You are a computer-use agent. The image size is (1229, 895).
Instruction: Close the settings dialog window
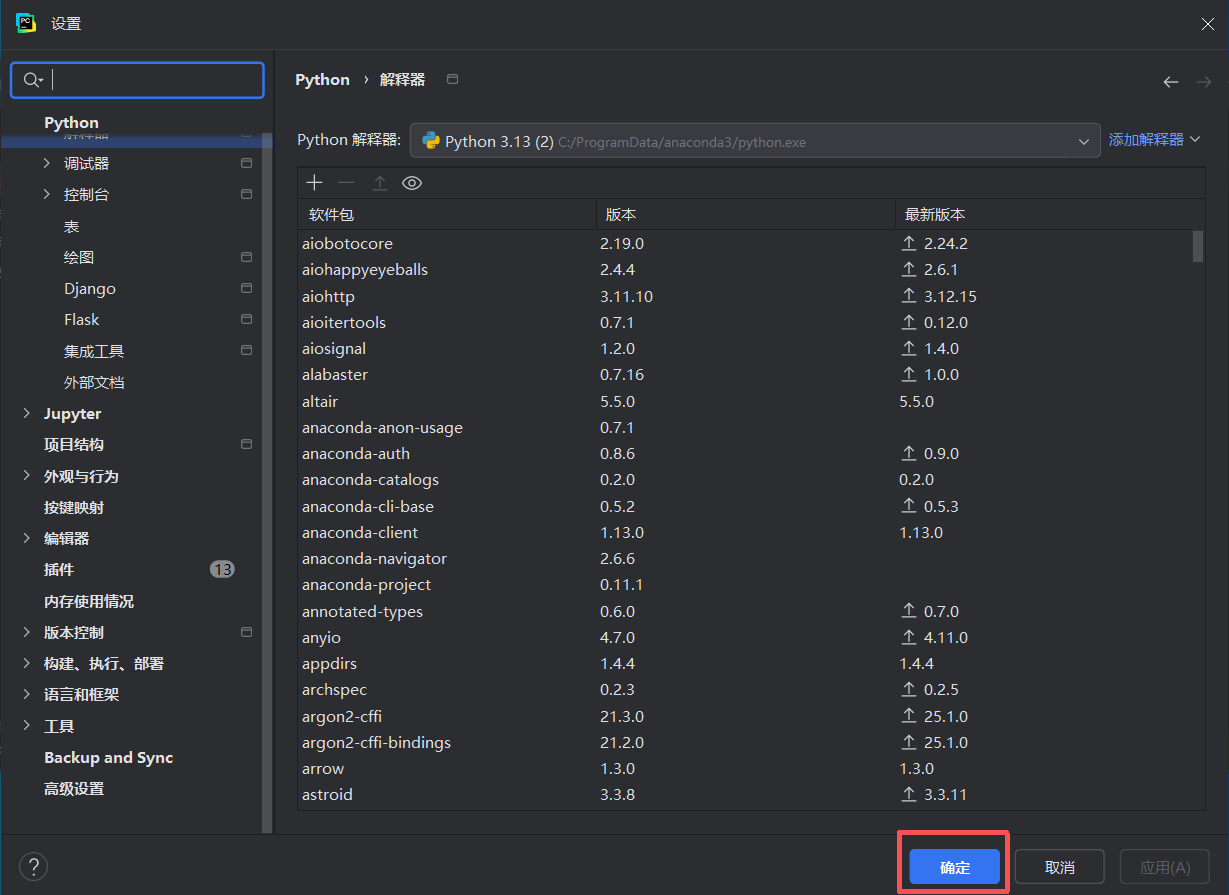1208,24
